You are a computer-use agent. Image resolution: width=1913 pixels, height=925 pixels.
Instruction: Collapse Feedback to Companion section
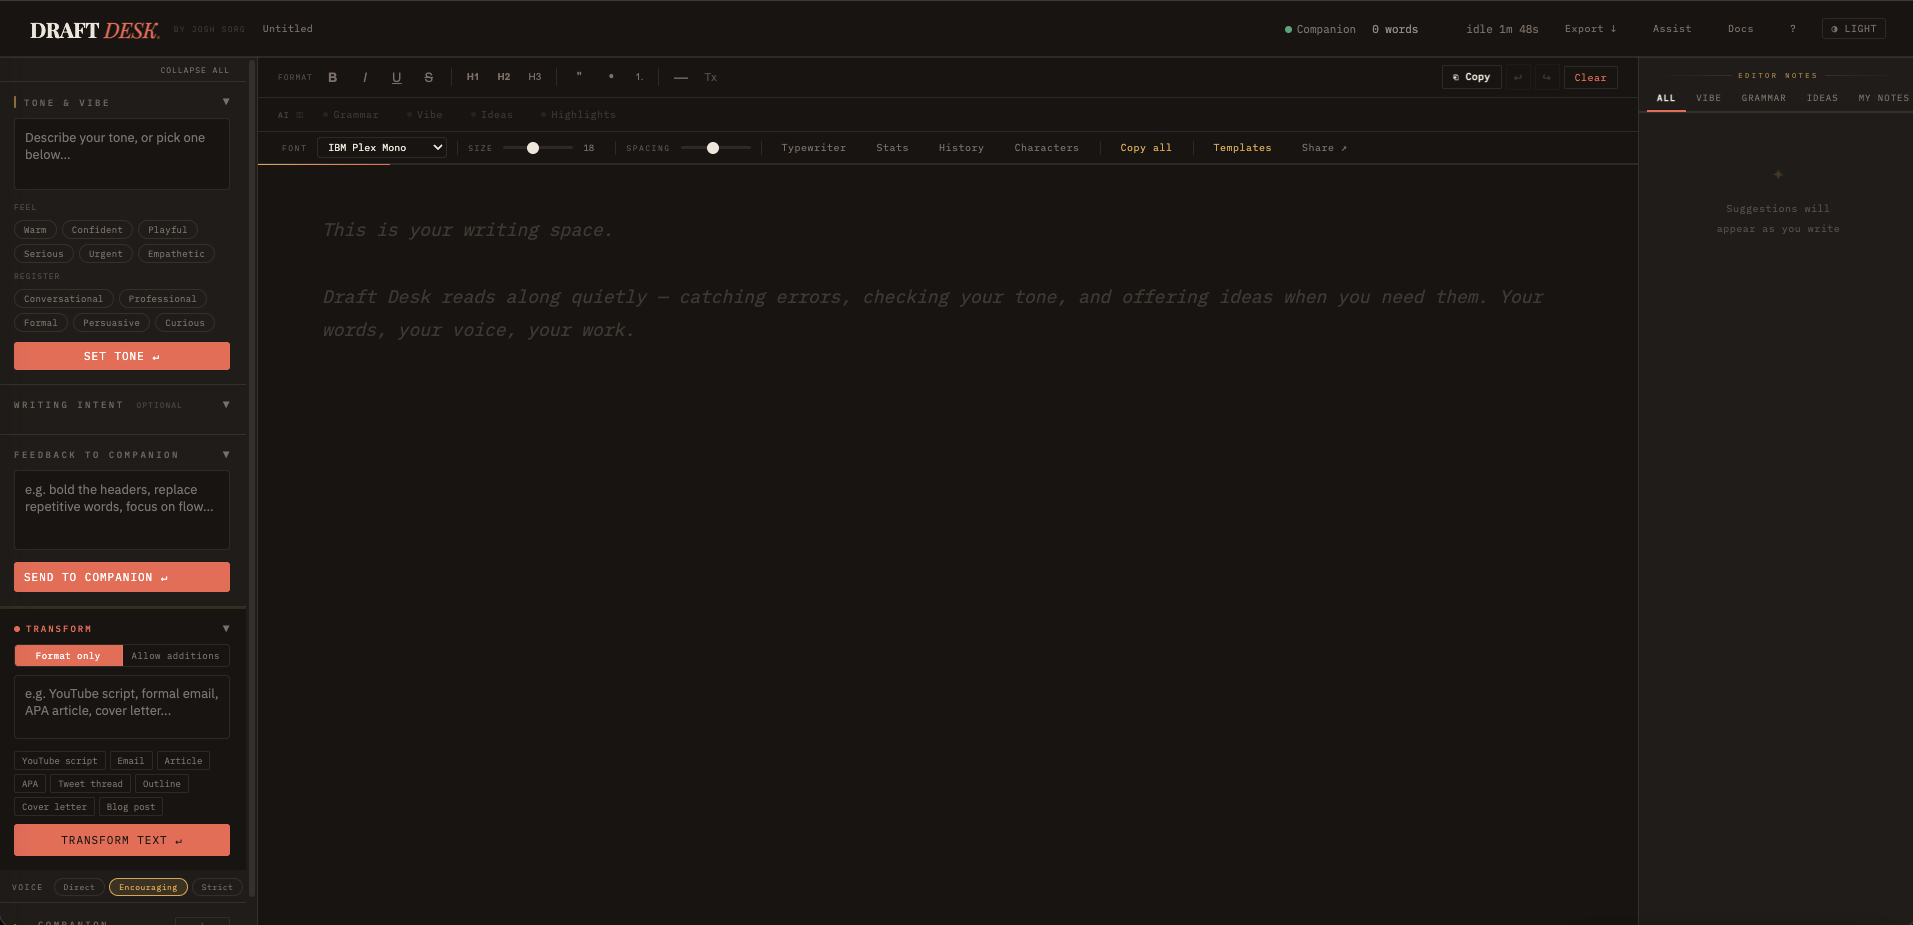[x=226, y=455]
